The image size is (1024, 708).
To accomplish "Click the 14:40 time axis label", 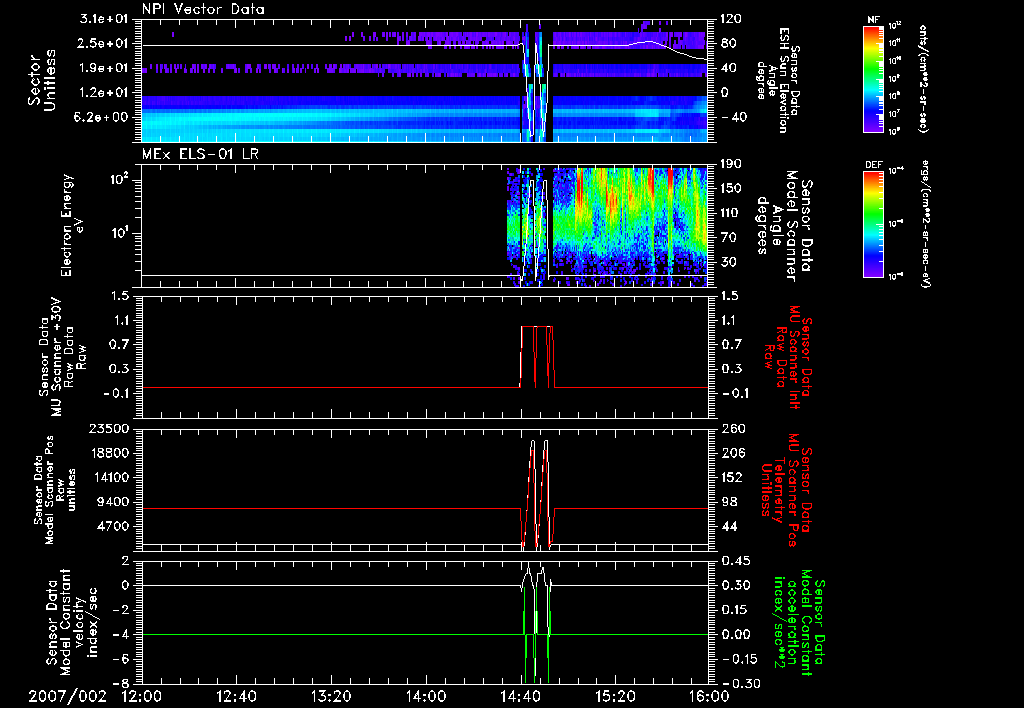I will point(520,694).
